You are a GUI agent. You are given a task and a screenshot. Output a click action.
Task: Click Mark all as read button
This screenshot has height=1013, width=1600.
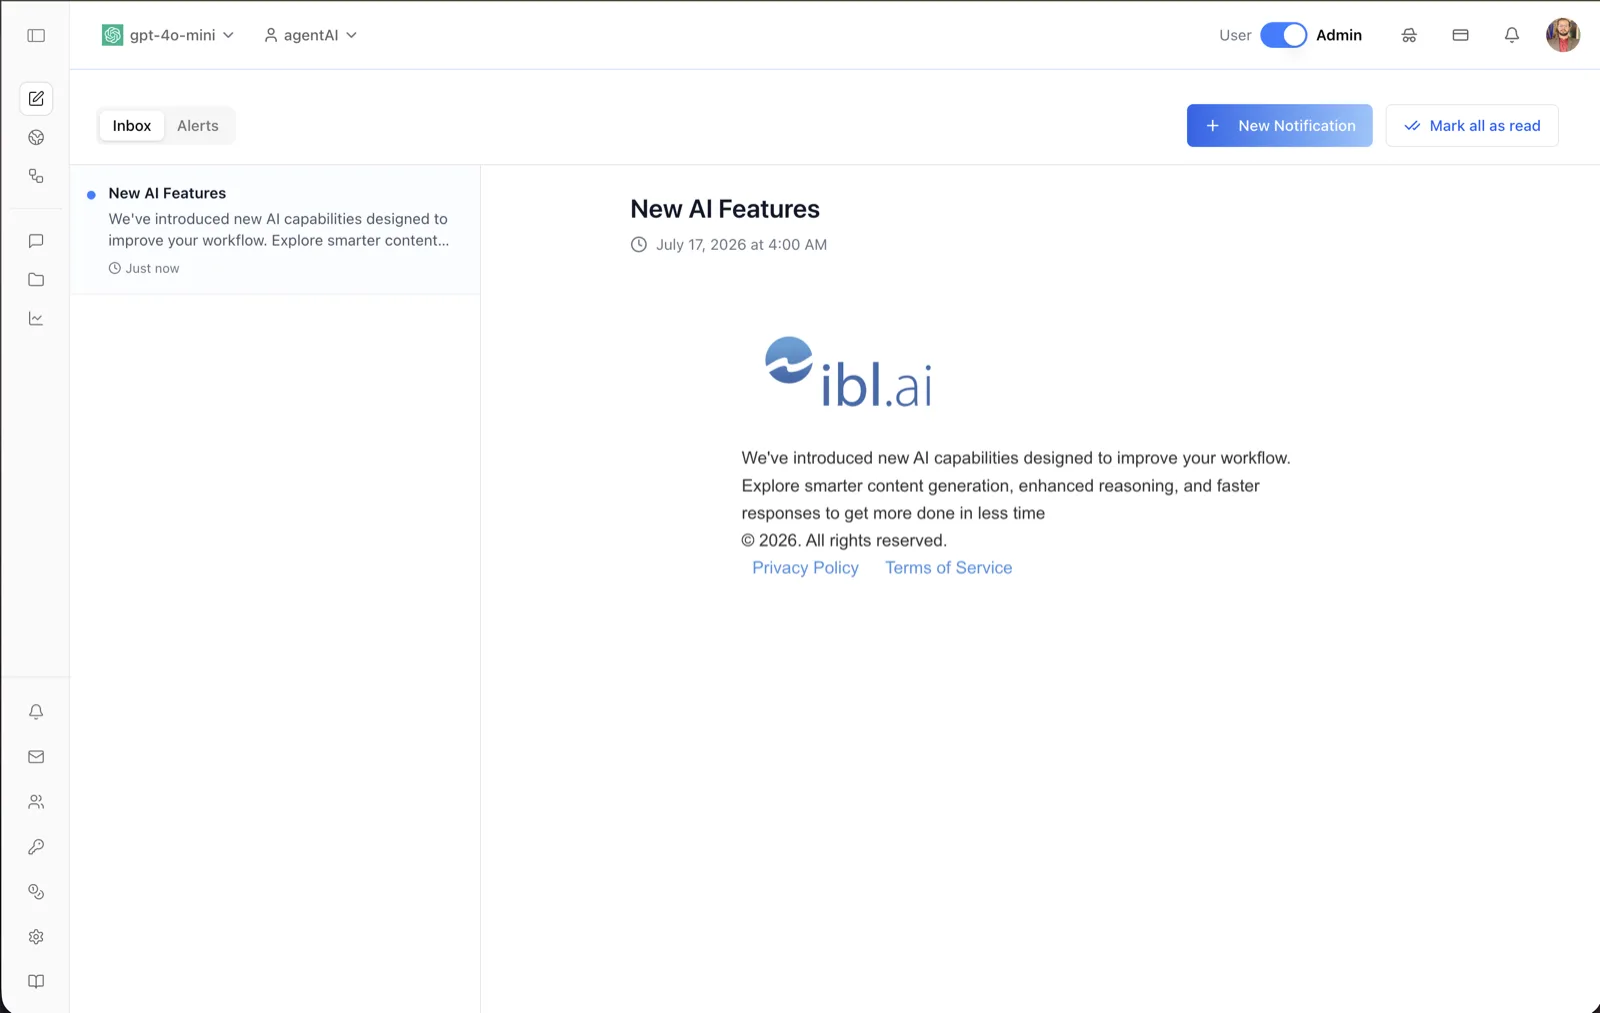[1472, 126]
